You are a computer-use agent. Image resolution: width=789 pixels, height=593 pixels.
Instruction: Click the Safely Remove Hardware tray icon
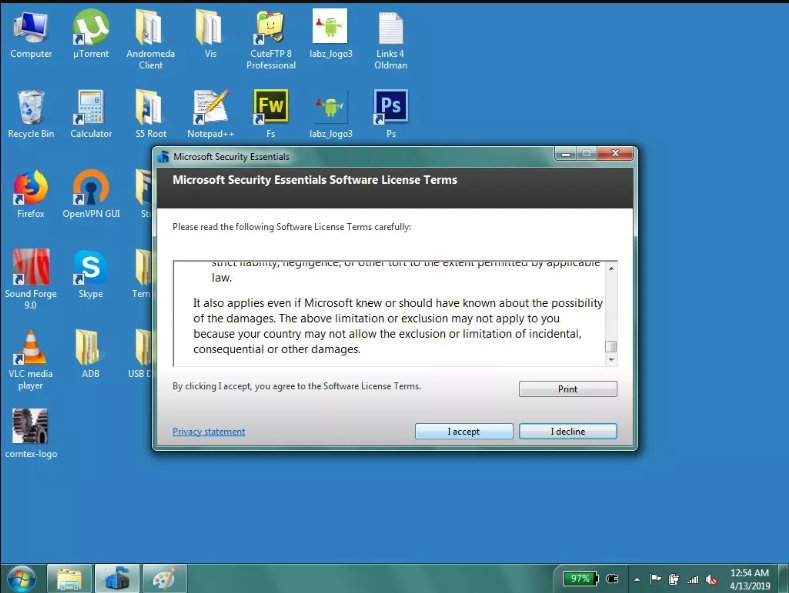point(674,579)
